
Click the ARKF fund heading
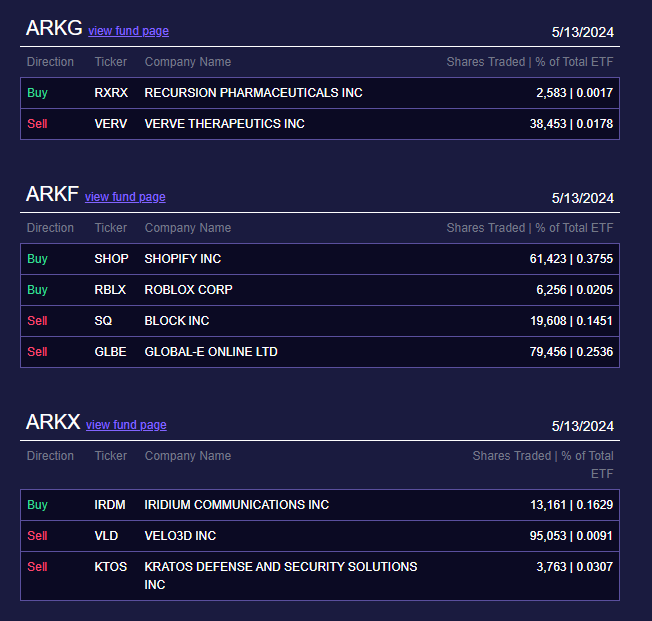(x=52, y=194)
